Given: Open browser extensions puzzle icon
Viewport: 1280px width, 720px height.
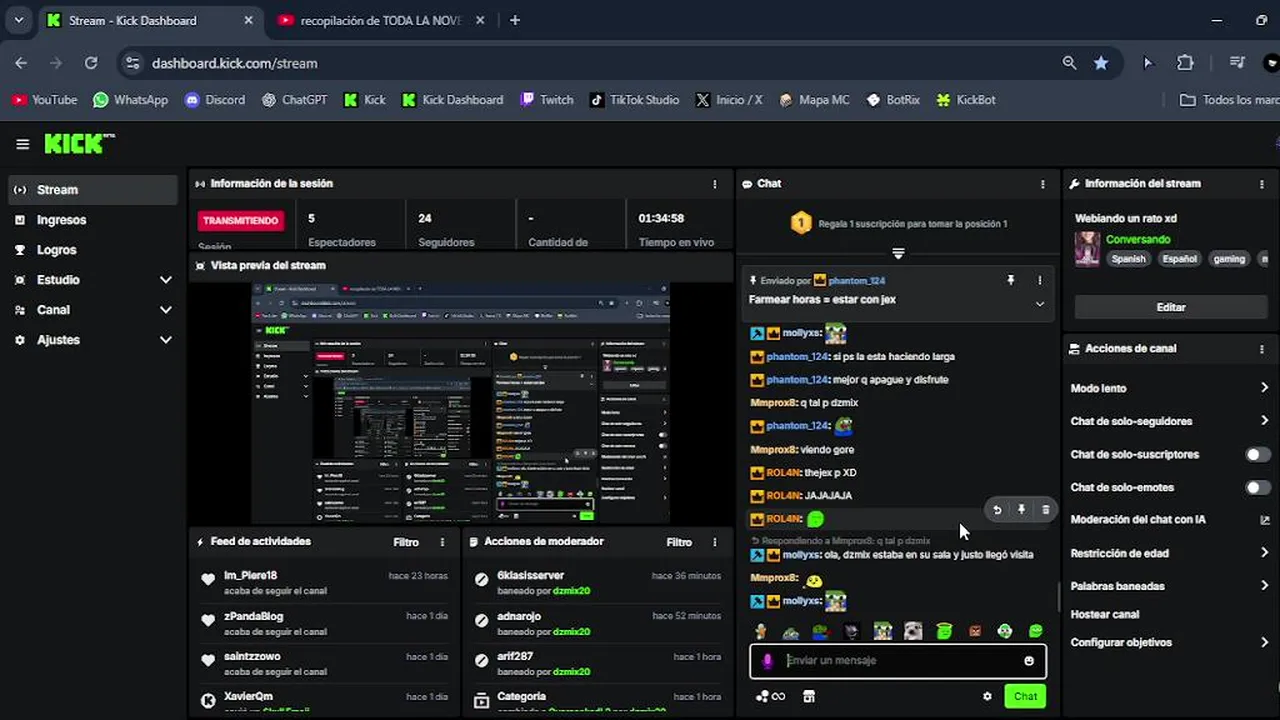Looking at the screenshot, I should click(1185, 63).
